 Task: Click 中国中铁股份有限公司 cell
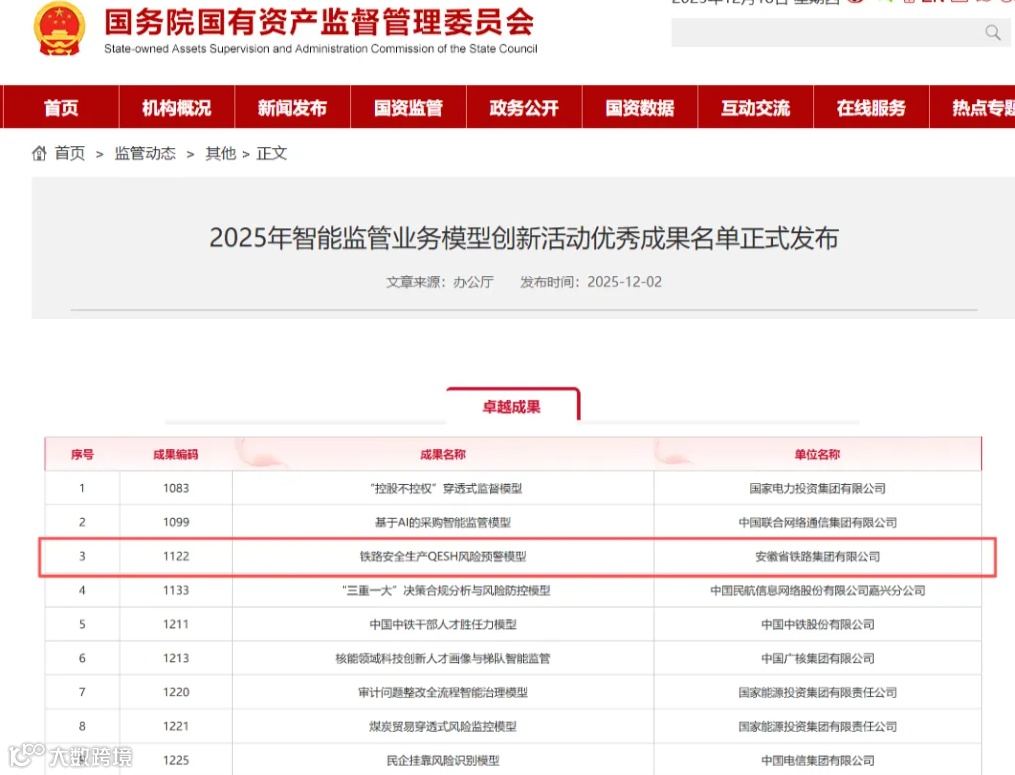[x=818, y=624]
